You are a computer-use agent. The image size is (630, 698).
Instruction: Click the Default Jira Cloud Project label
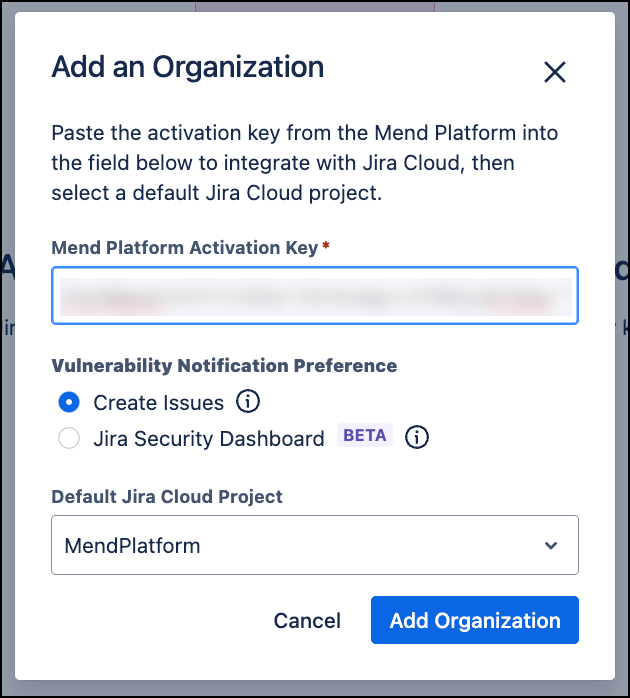point(167,497)
